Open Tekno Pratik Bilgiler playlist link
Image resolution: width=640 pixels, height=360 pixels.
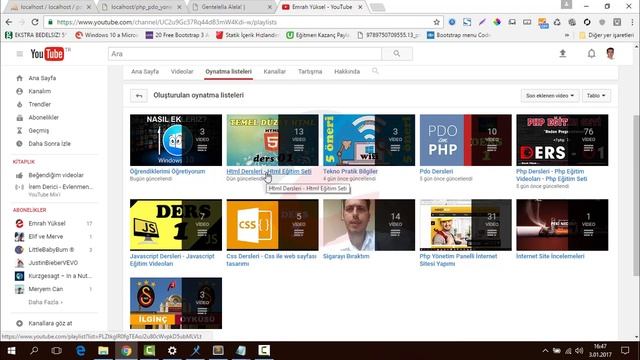(x=350, y=171)
